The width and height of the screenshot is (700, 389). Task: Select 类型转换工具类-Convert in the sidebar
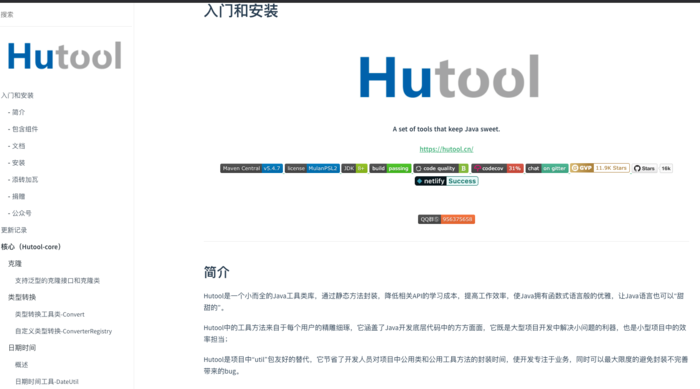click(x=50, y=314)
